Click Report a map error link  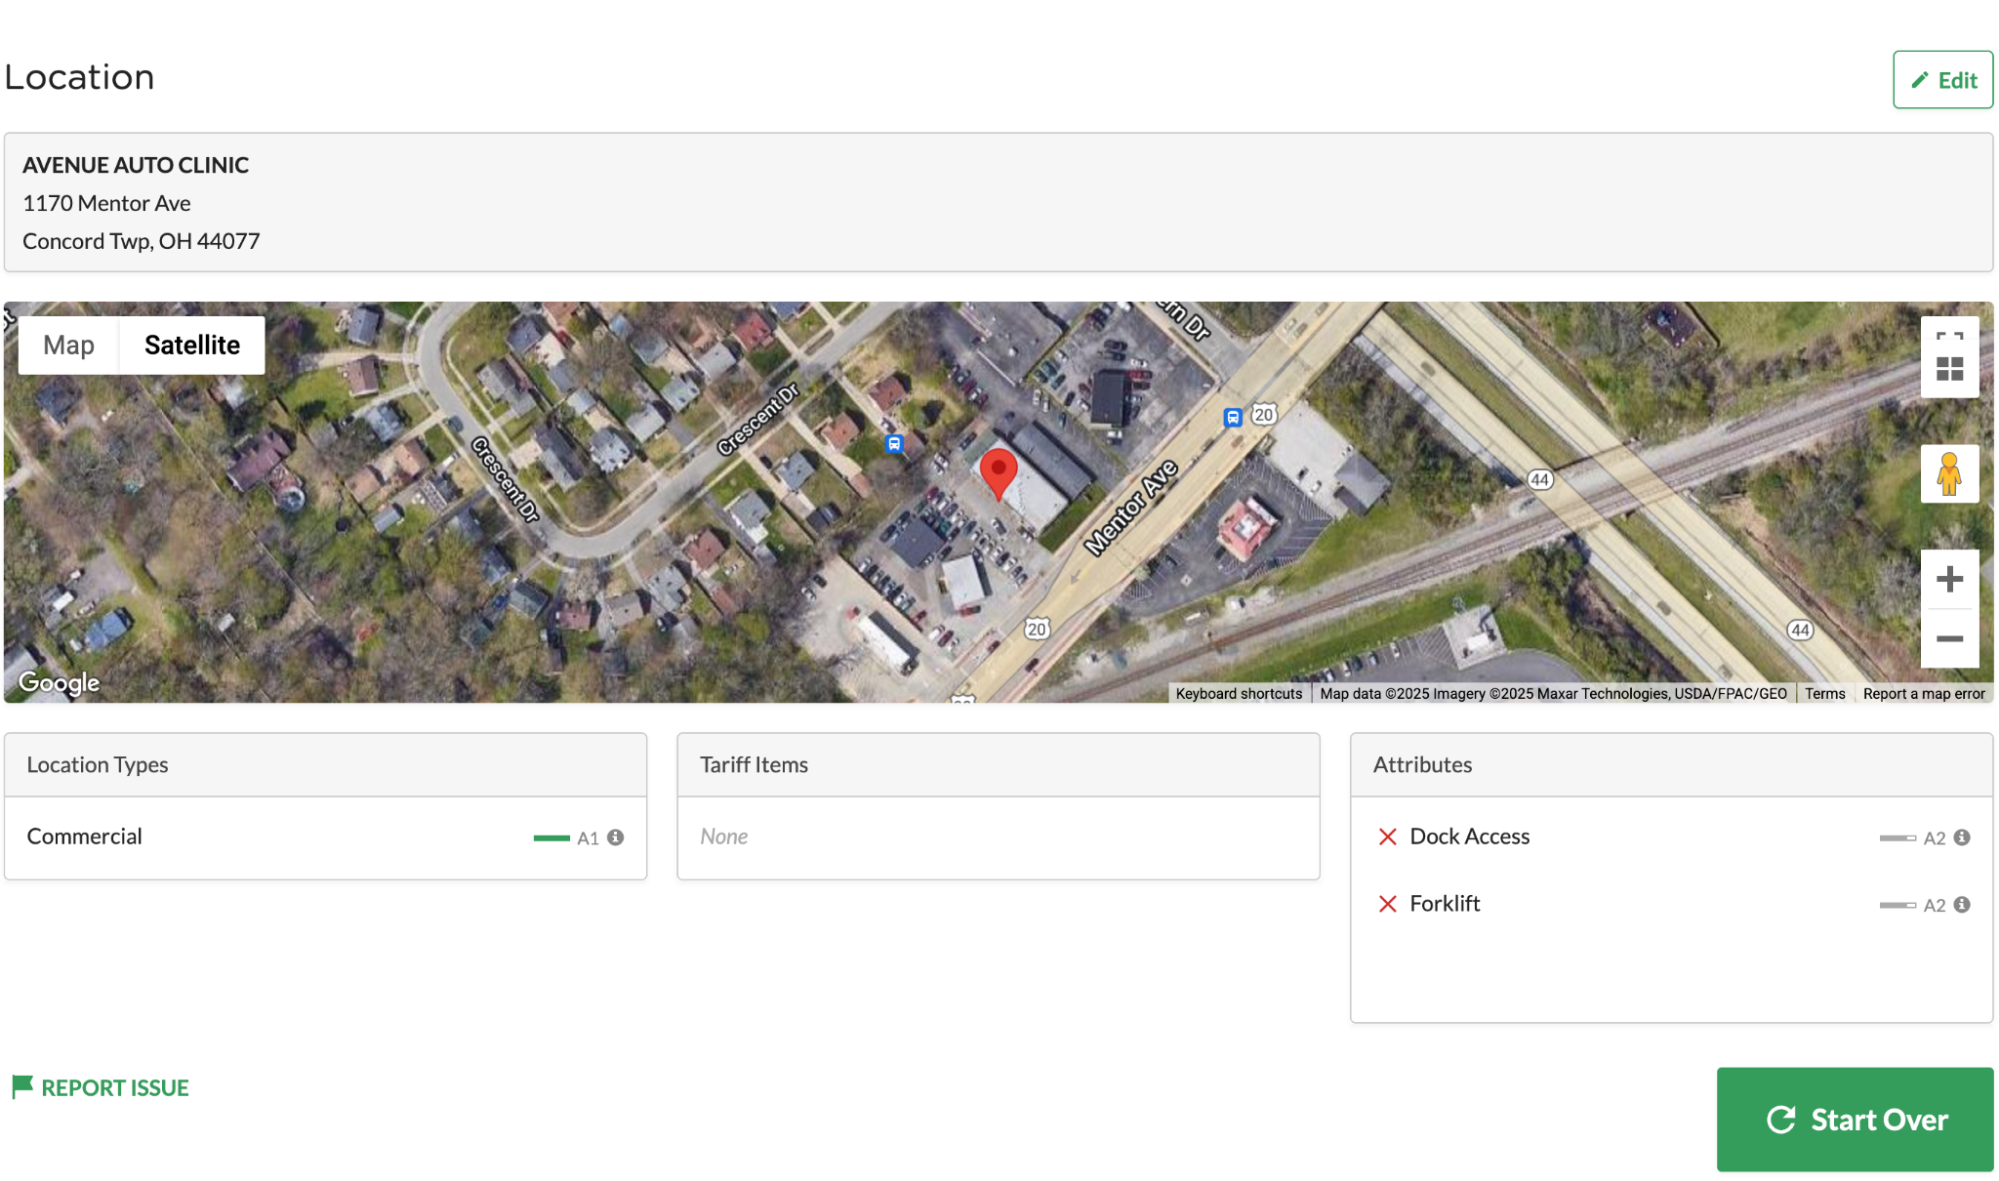1923,694
